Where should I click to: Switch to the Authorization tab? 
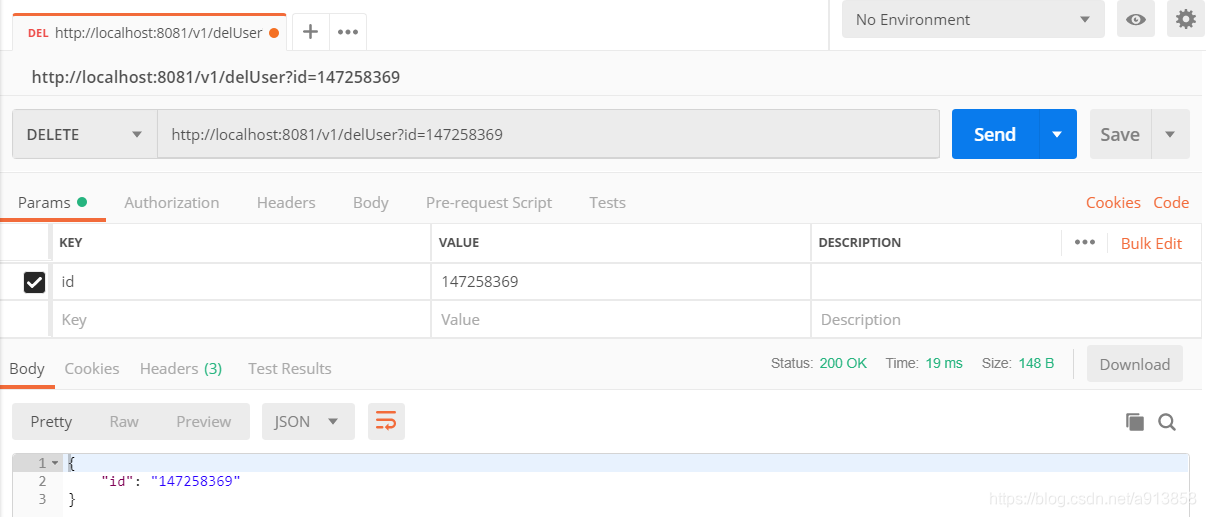point(172,202)
